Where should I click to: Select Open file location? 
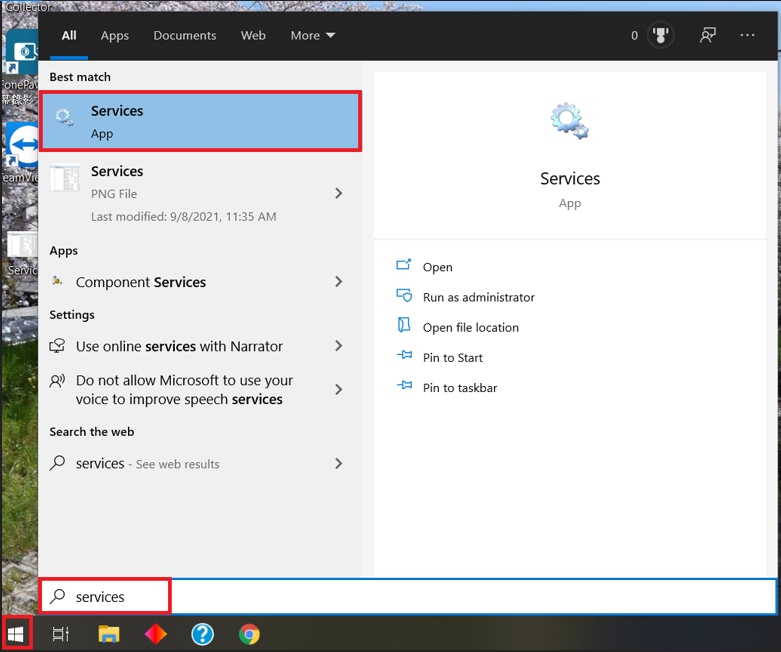(471, 327)
